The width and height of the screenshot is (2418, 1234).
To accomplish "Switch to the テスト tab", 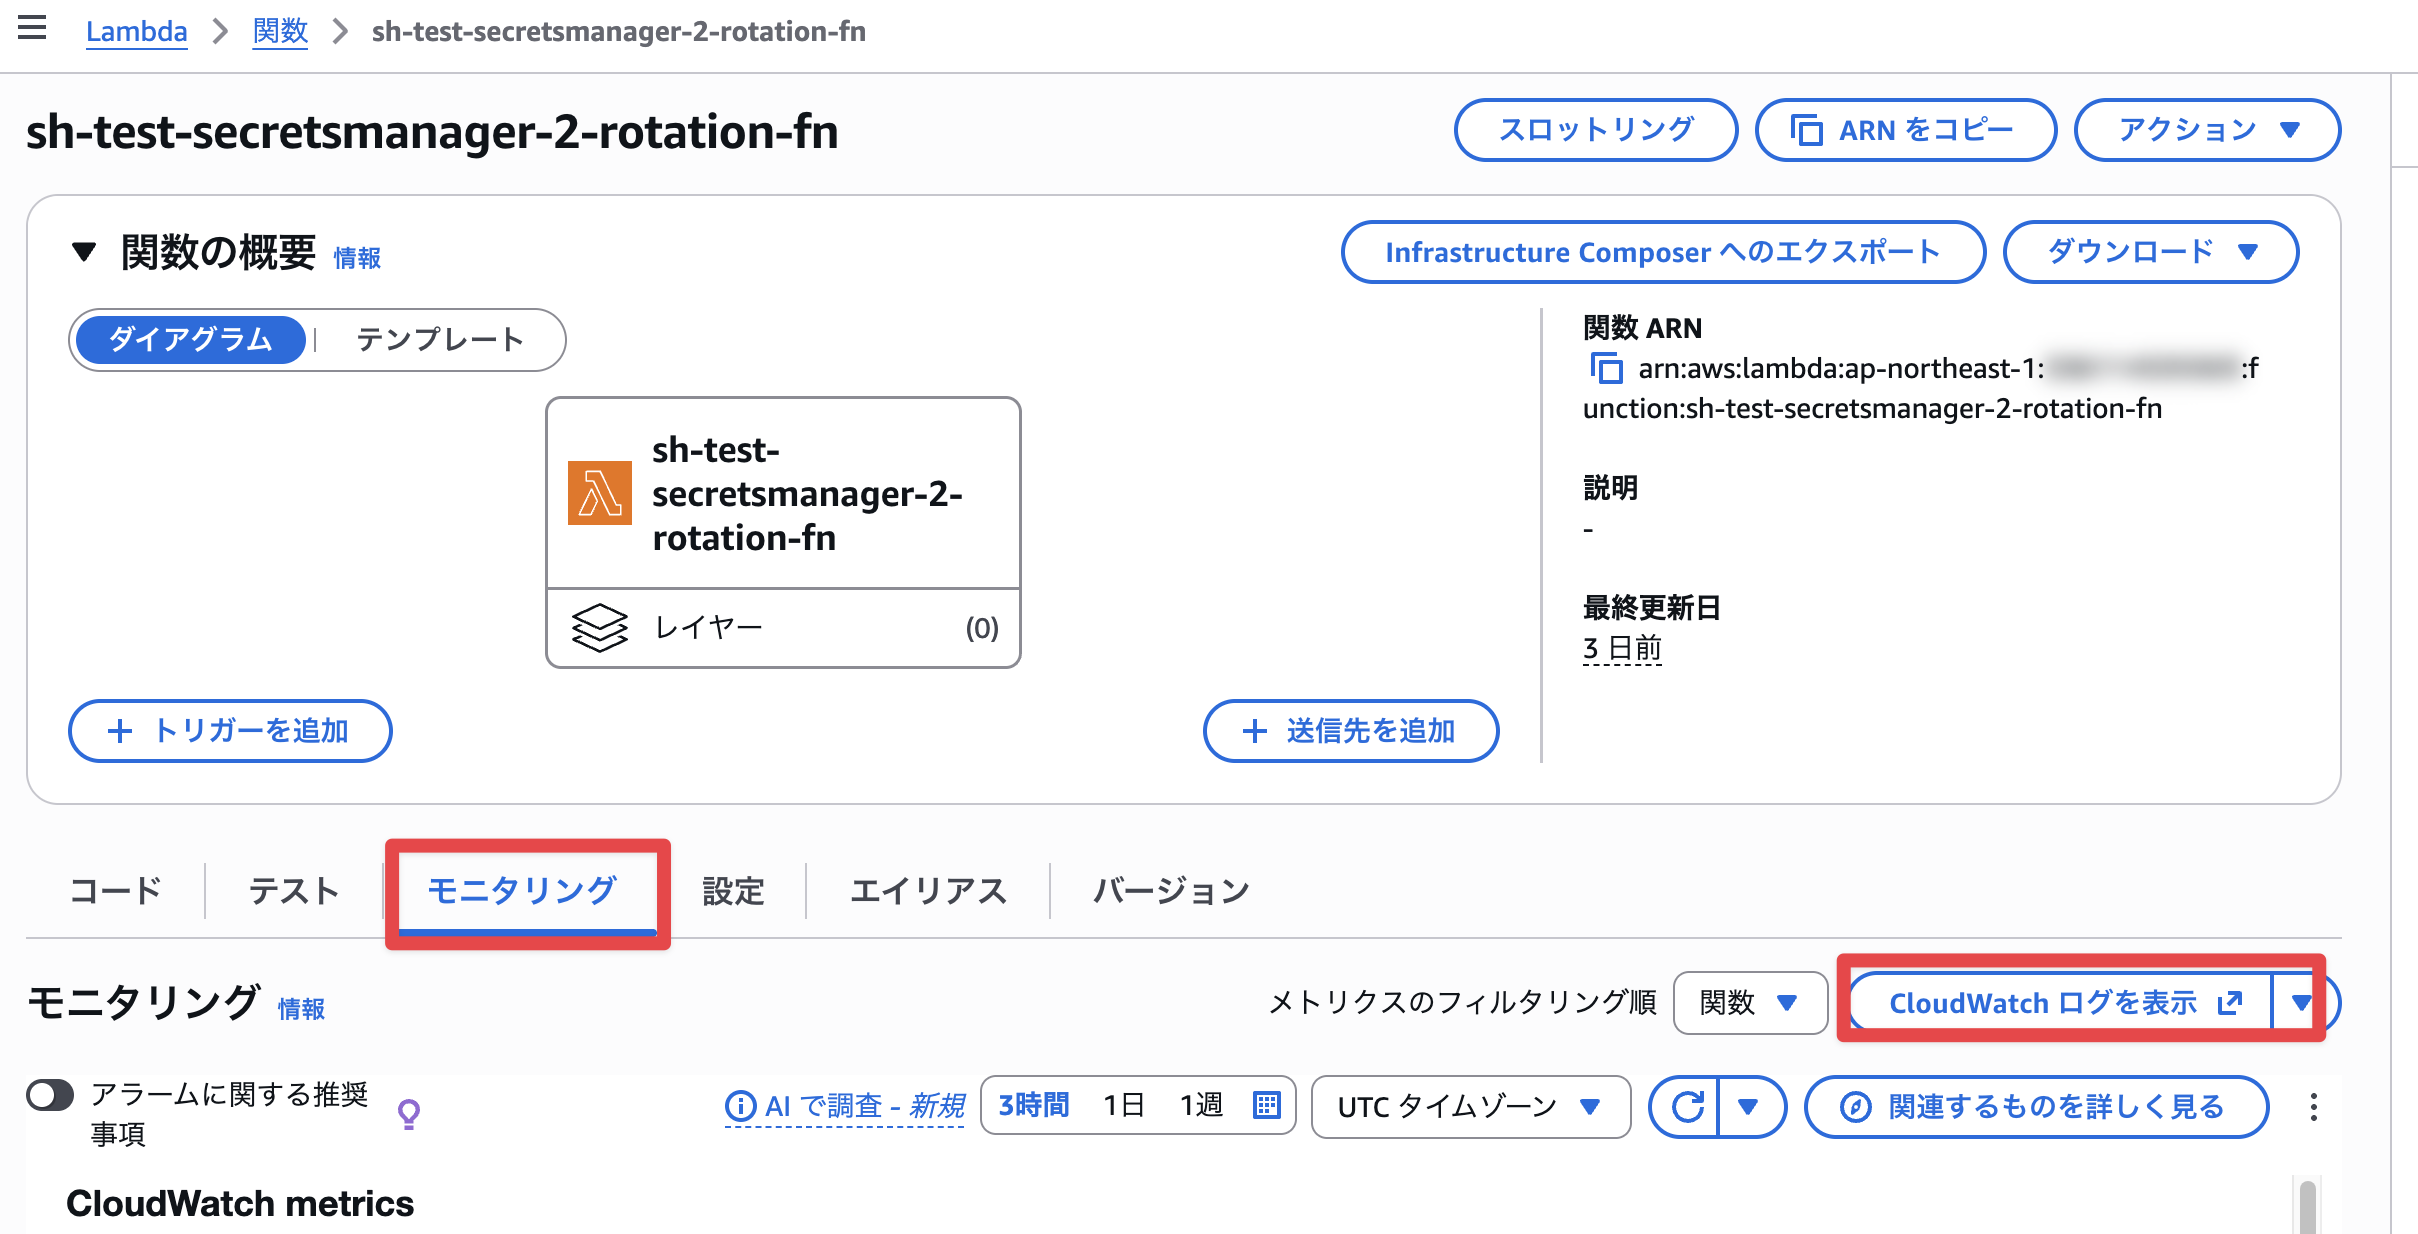I will coord(294,890).
